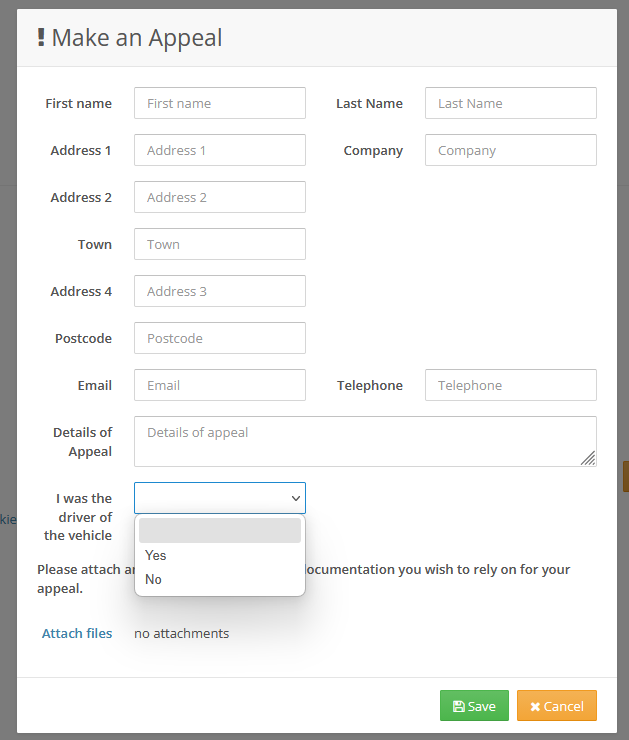Focus the Email text field
The height and width of the screenshot is (740, 629).
click(220, 385)
